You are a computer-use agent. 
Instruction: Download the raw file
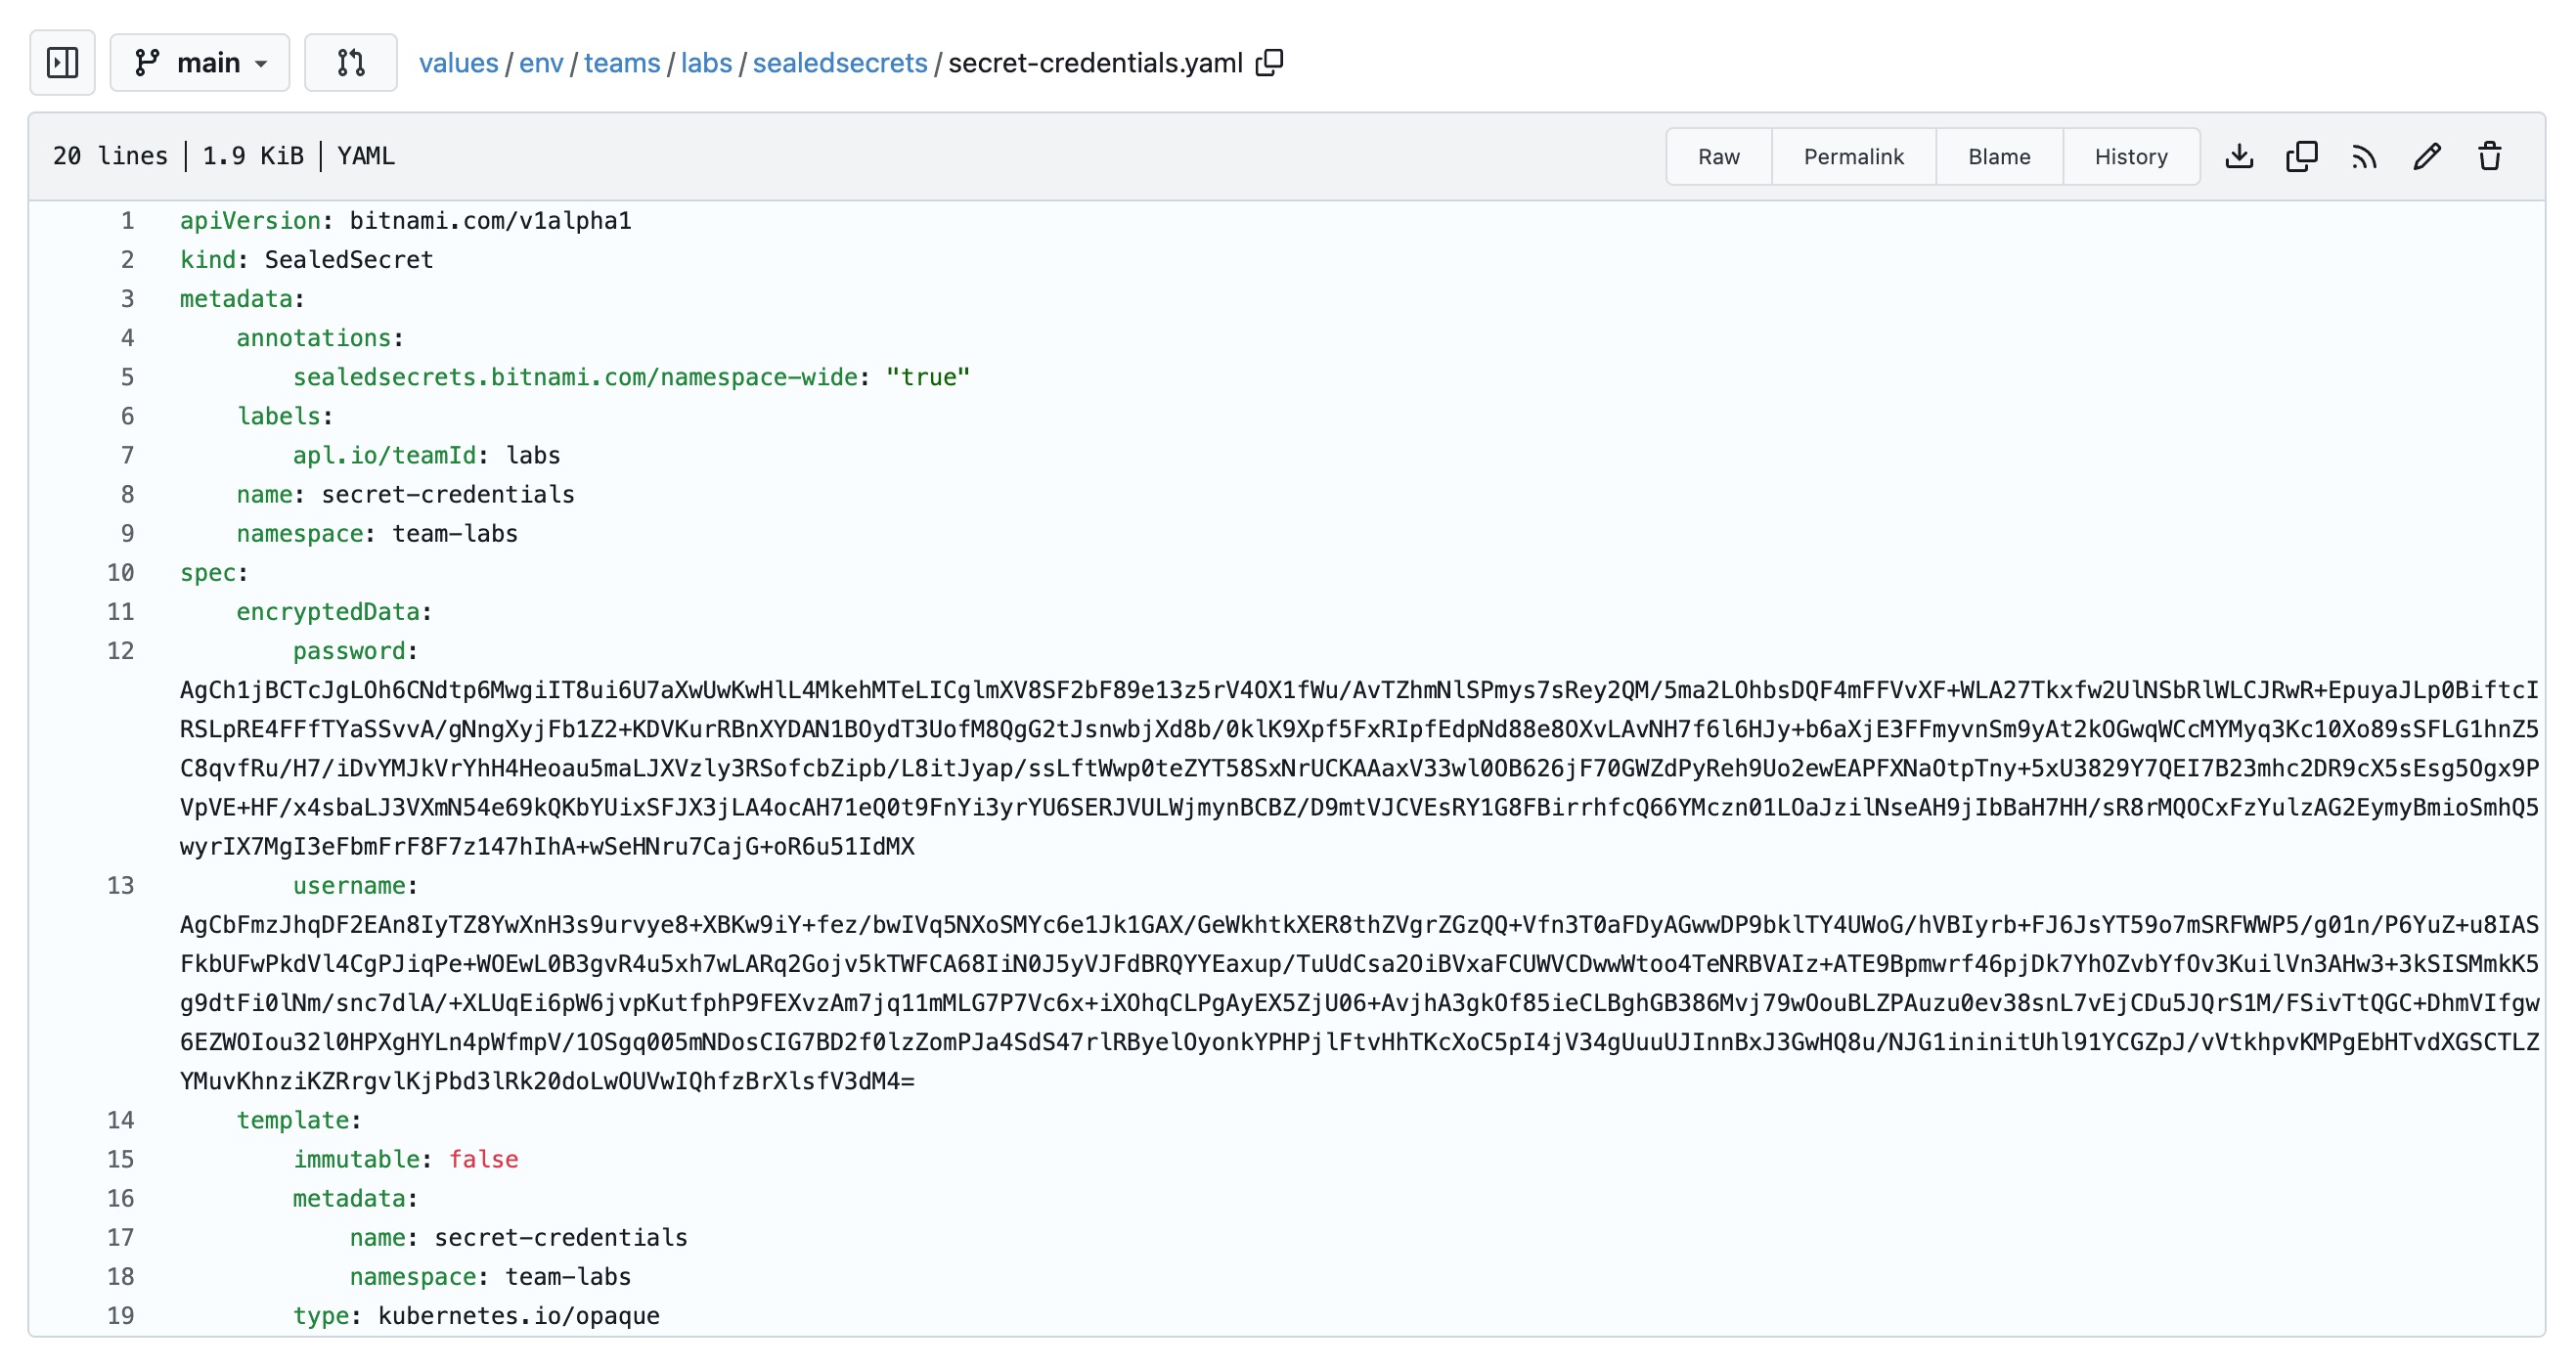(x=2240, y=156)
